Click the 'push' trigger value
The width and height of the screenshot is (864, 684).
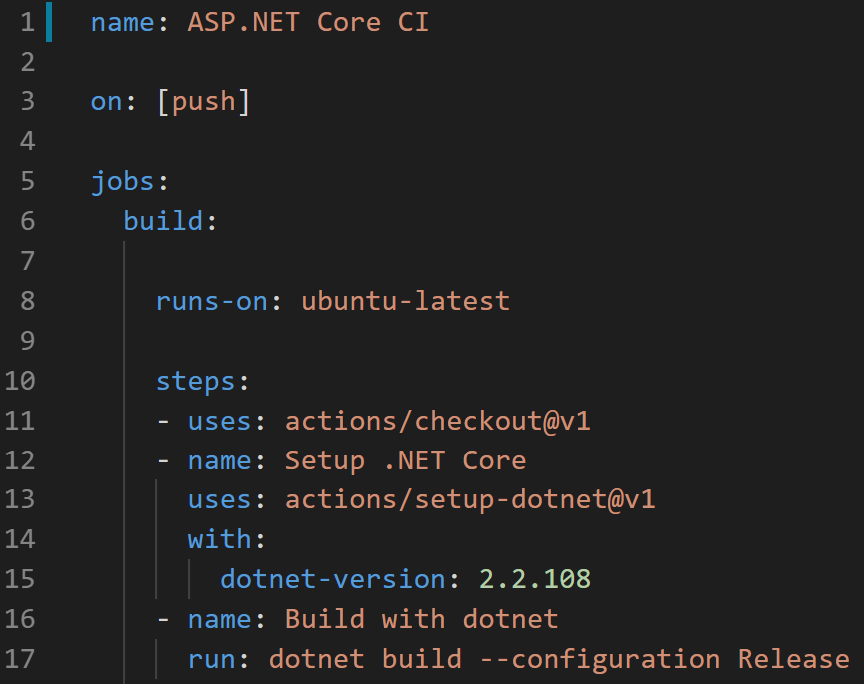204,103
